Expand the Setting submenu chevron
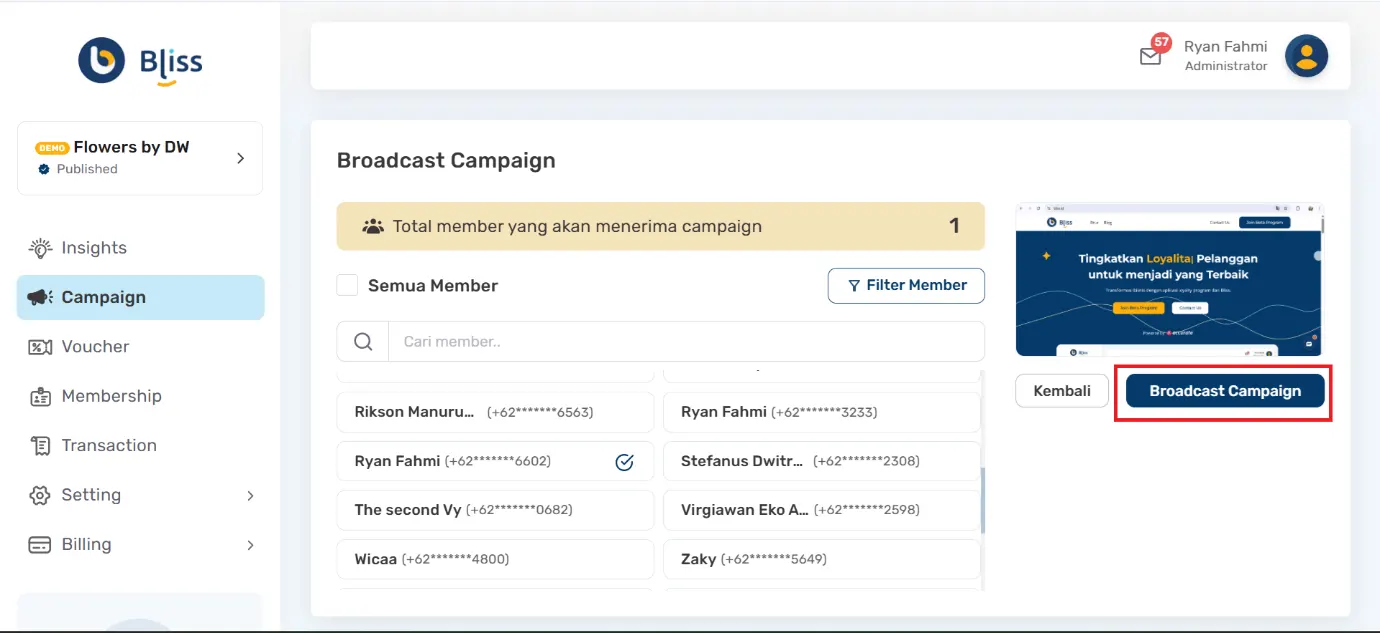The width and height of the screenshot is (1380, 633). [250, 496]
